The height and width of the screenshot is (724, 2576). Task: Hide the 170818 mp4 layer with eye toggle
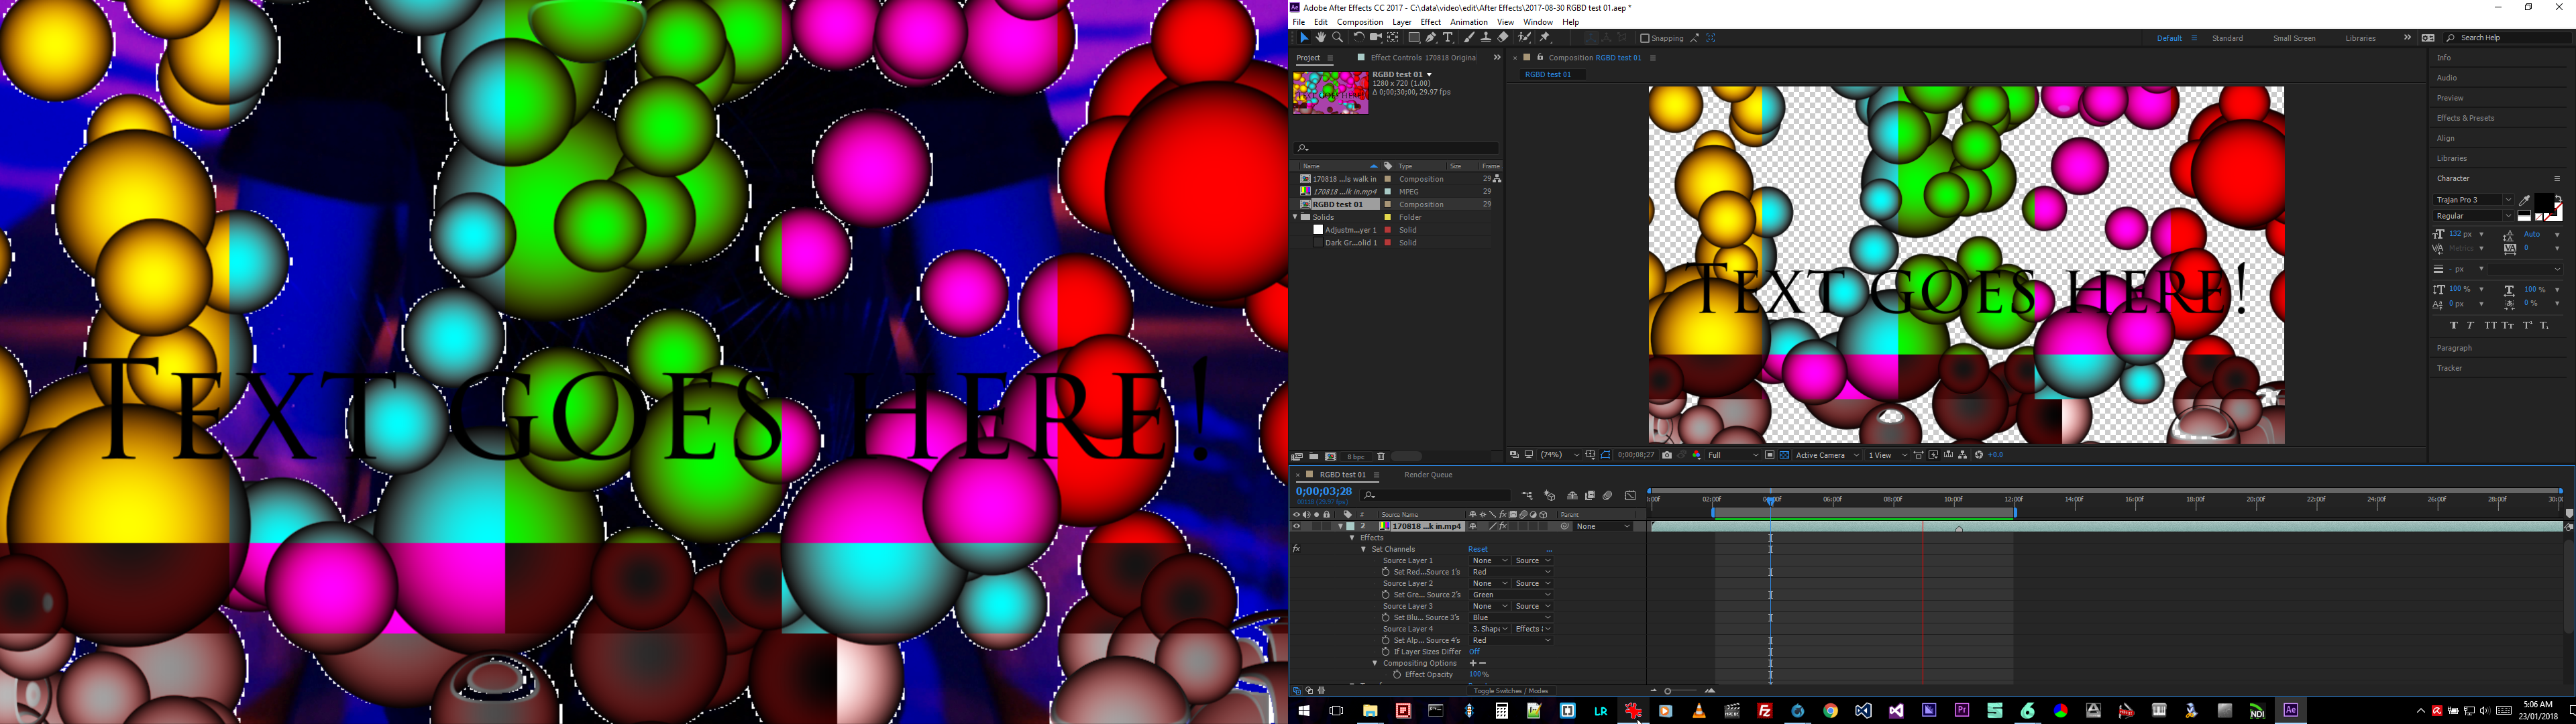tap(1297, 526)
